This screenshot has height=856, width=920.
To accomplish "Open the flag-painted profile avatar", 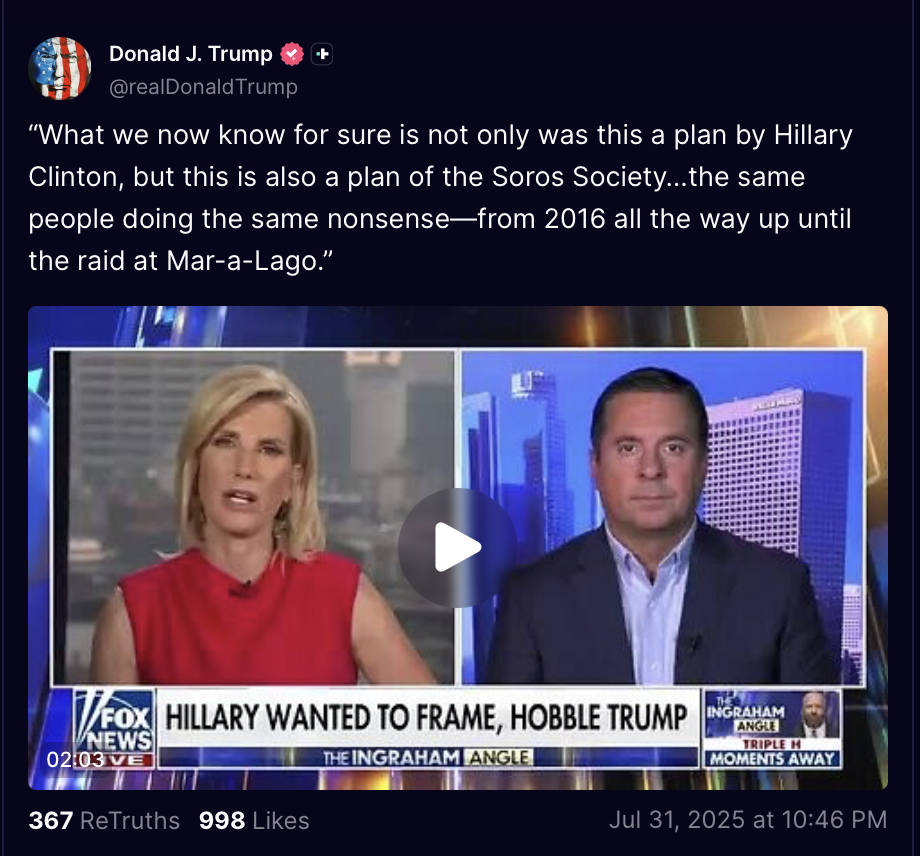I will coord(60,69).
